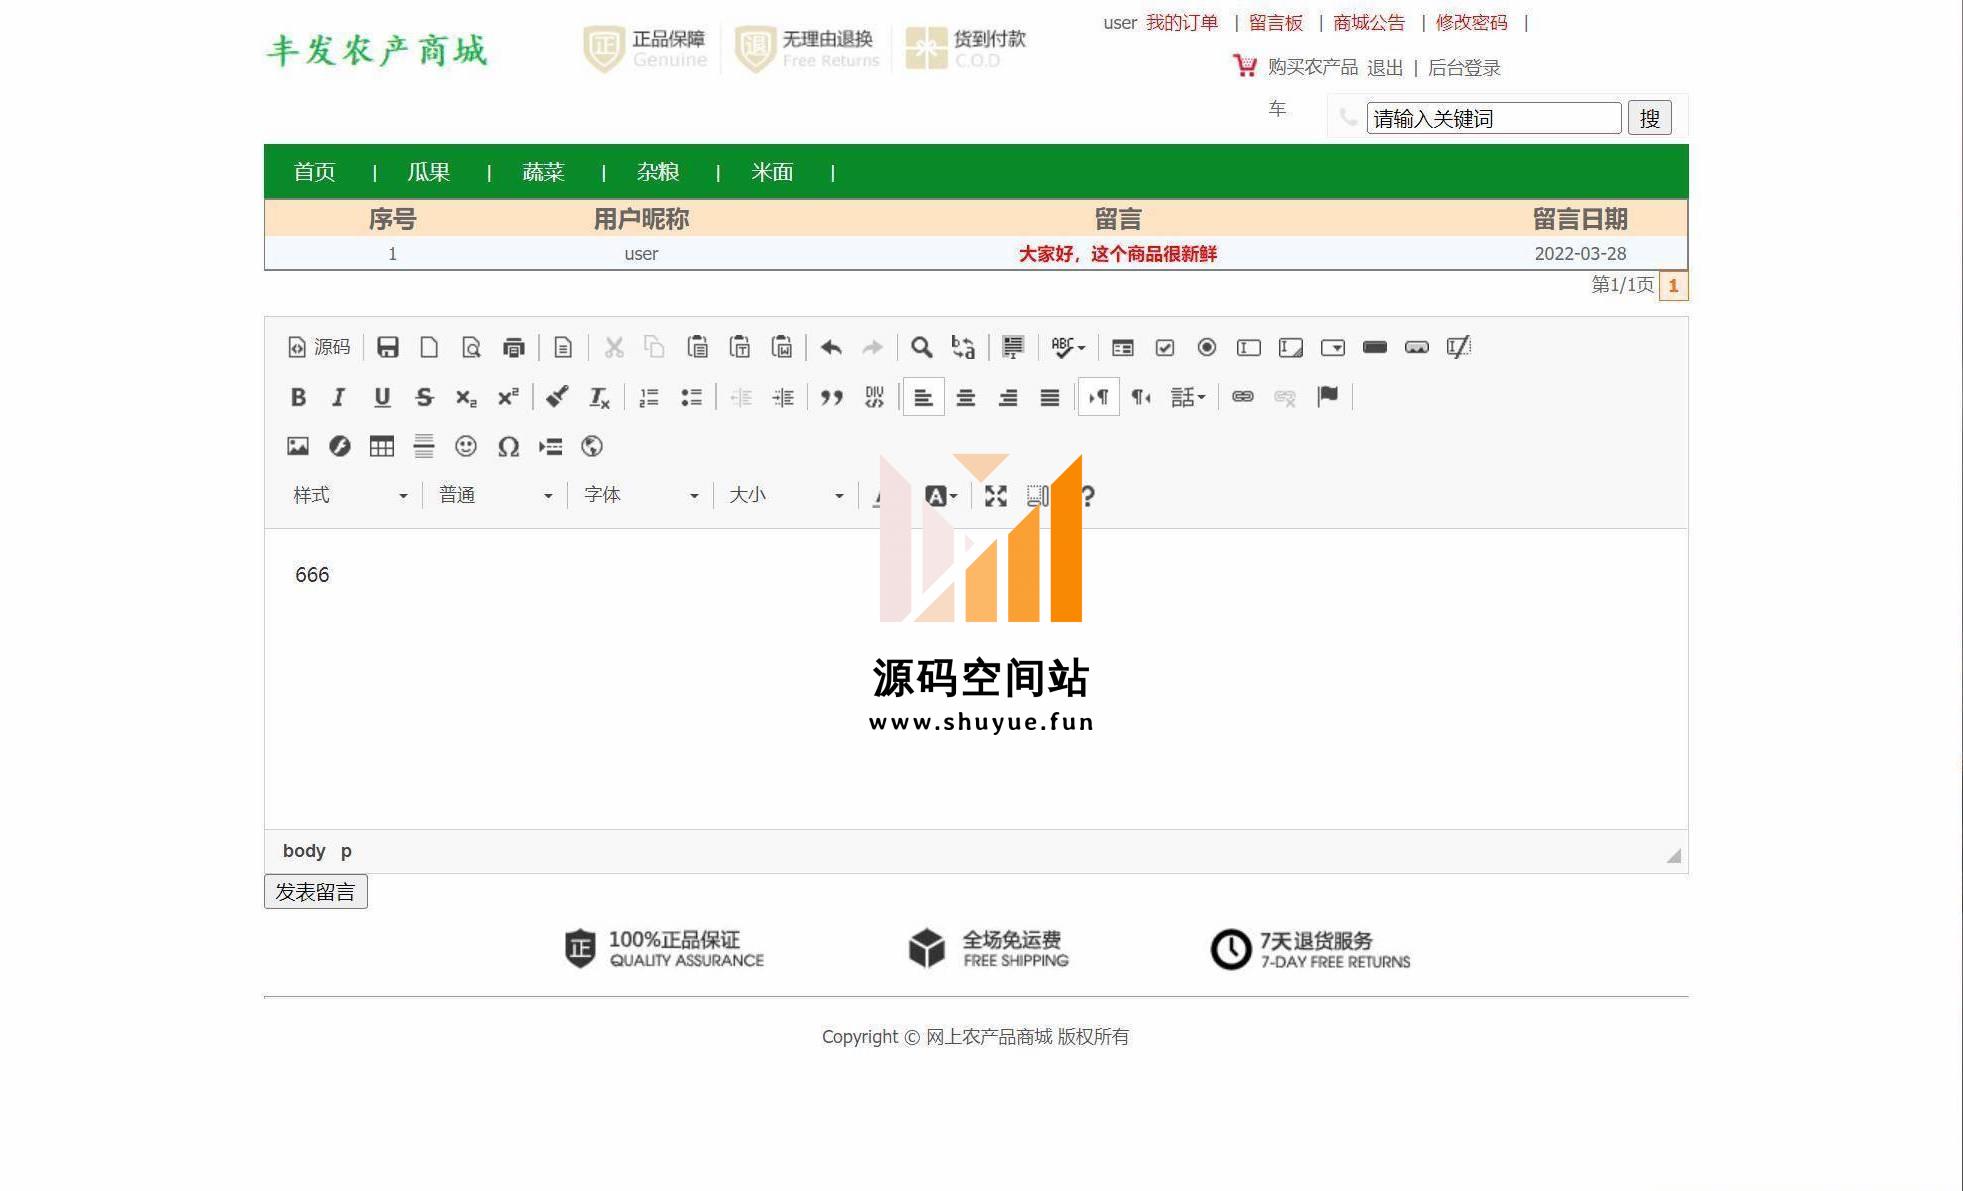Create a new page in editor
Image resolution: width=1963 pixels, height=1191 pixels.
click(x=429, y=347)
